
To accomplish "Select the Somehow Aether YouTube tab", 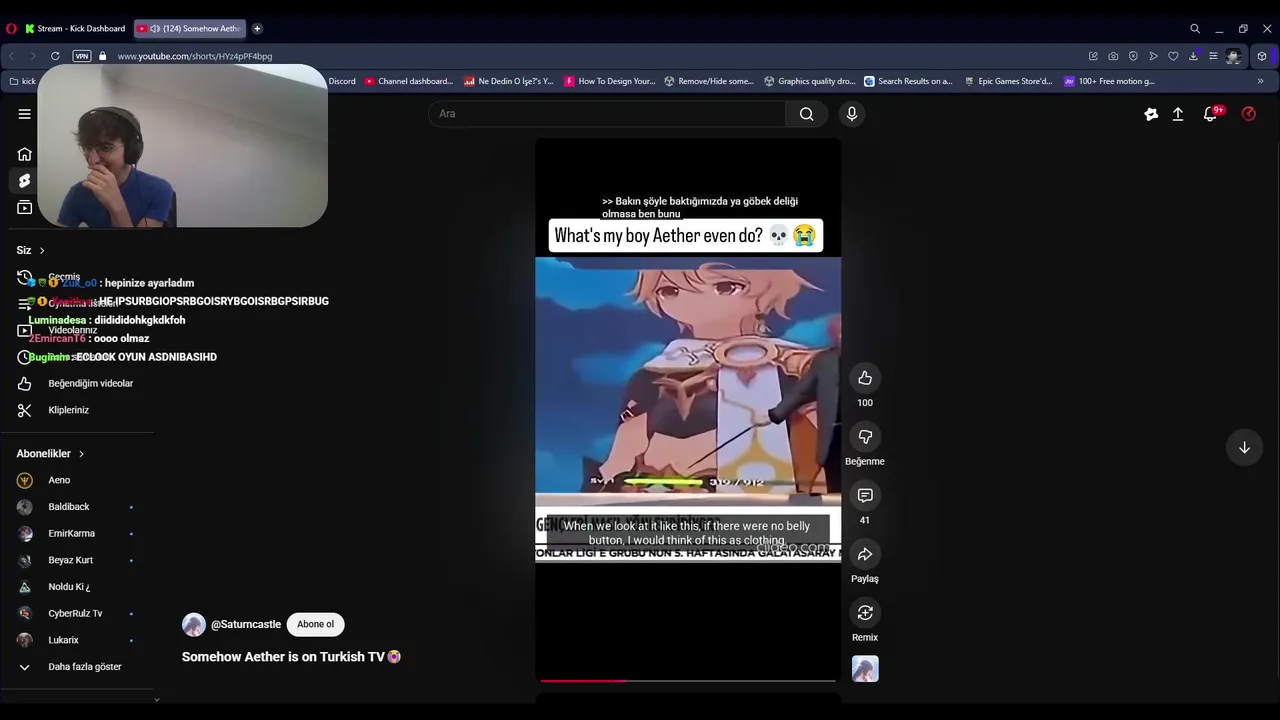I will (x=190, y=28).
